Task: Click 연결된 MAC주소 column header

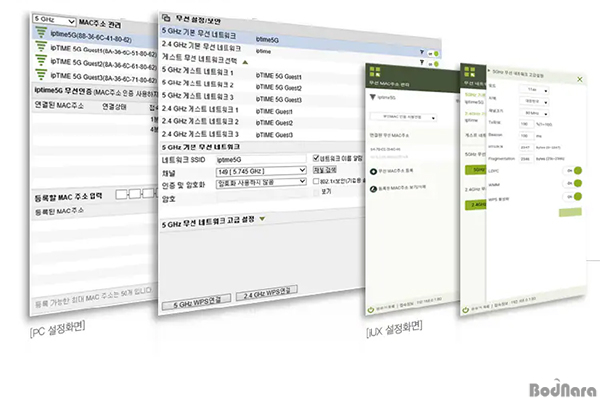Action: click(59, 105)
